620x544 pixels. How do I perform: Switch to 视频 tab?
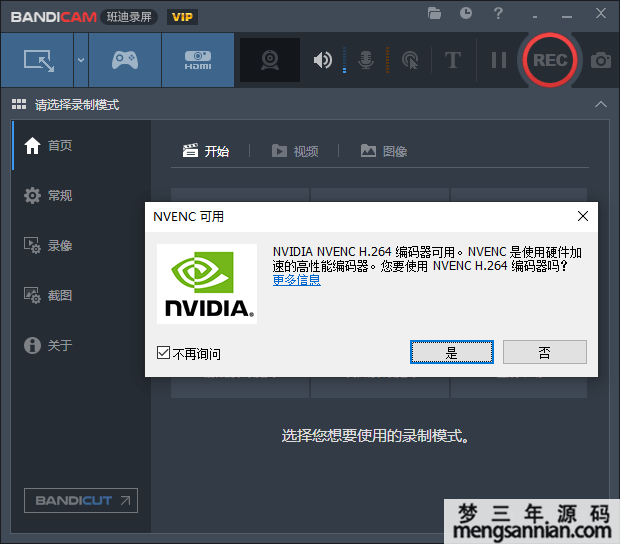click(x=295, y=151)
